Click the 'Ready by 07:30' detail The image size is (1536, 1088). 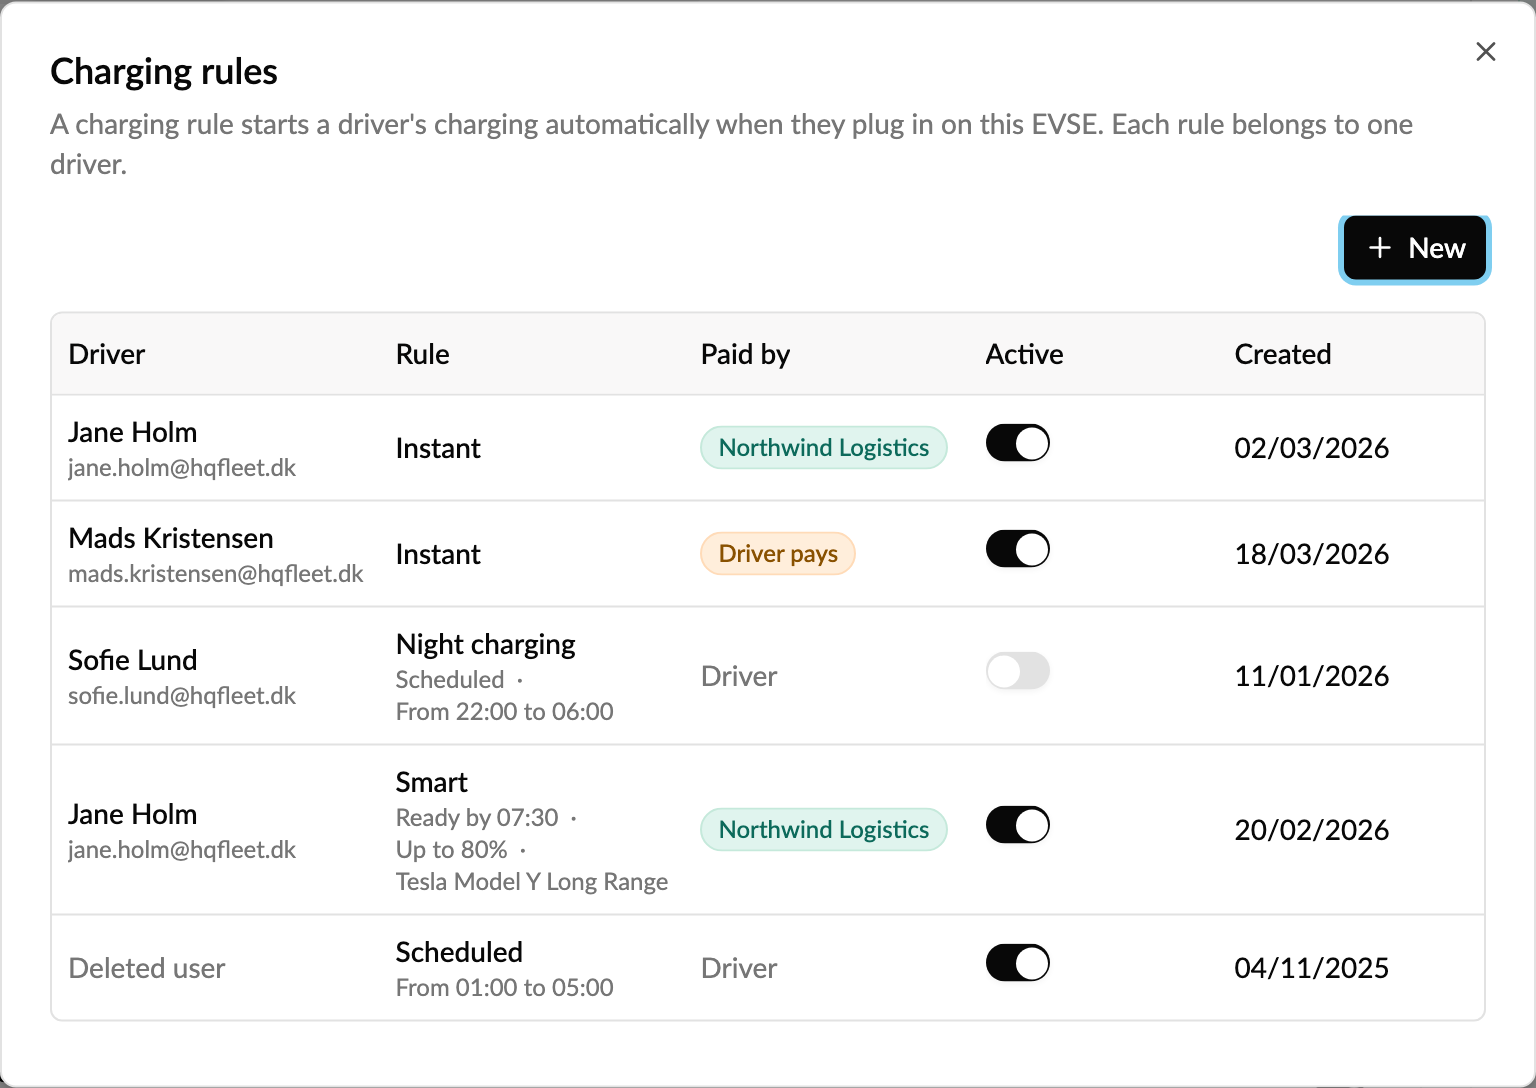[477, 818]
